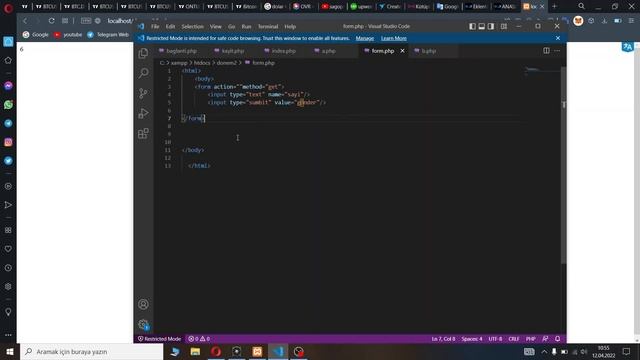Open the Extensions view
Screen dimensions: 640x360
pyautogui.click(x=143, y=133)
